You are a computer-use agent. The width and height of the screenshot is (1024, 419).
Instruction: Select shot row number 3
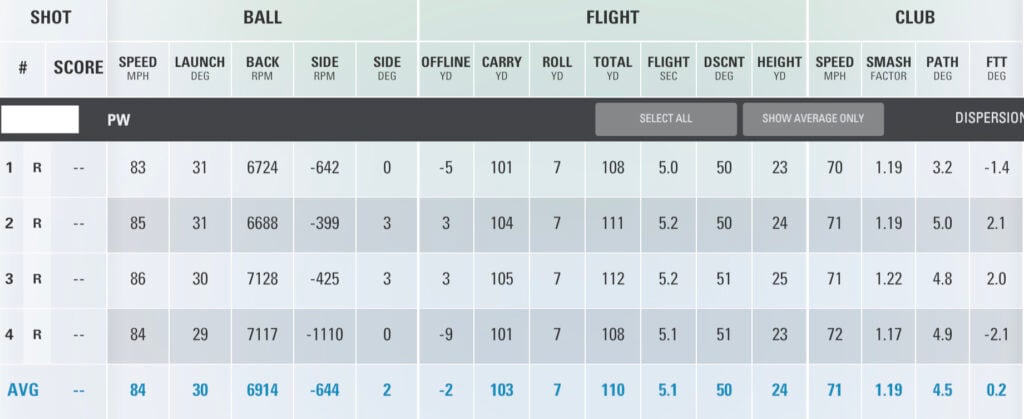[10, 279]
